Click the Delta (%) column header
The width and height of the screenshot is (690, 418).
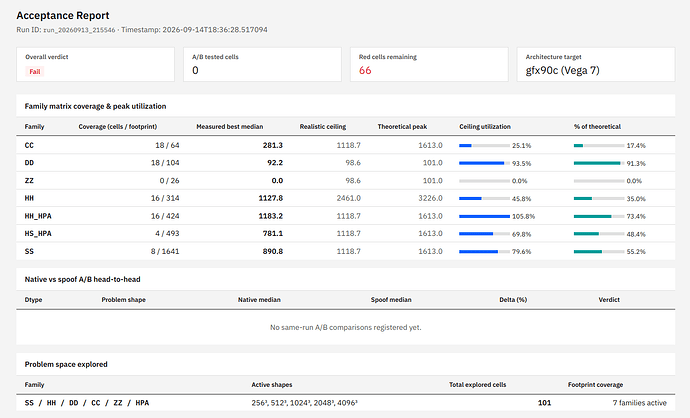(x=513, y=300)
